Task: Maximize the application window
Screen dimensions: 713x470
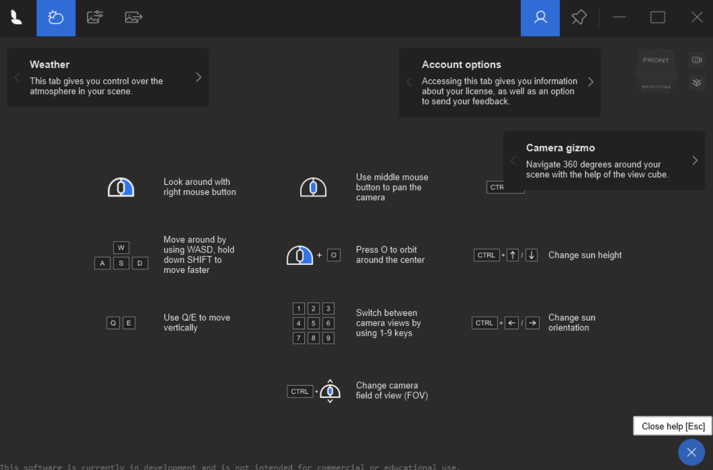Action: pyautogui.click(x=657, y=17)
